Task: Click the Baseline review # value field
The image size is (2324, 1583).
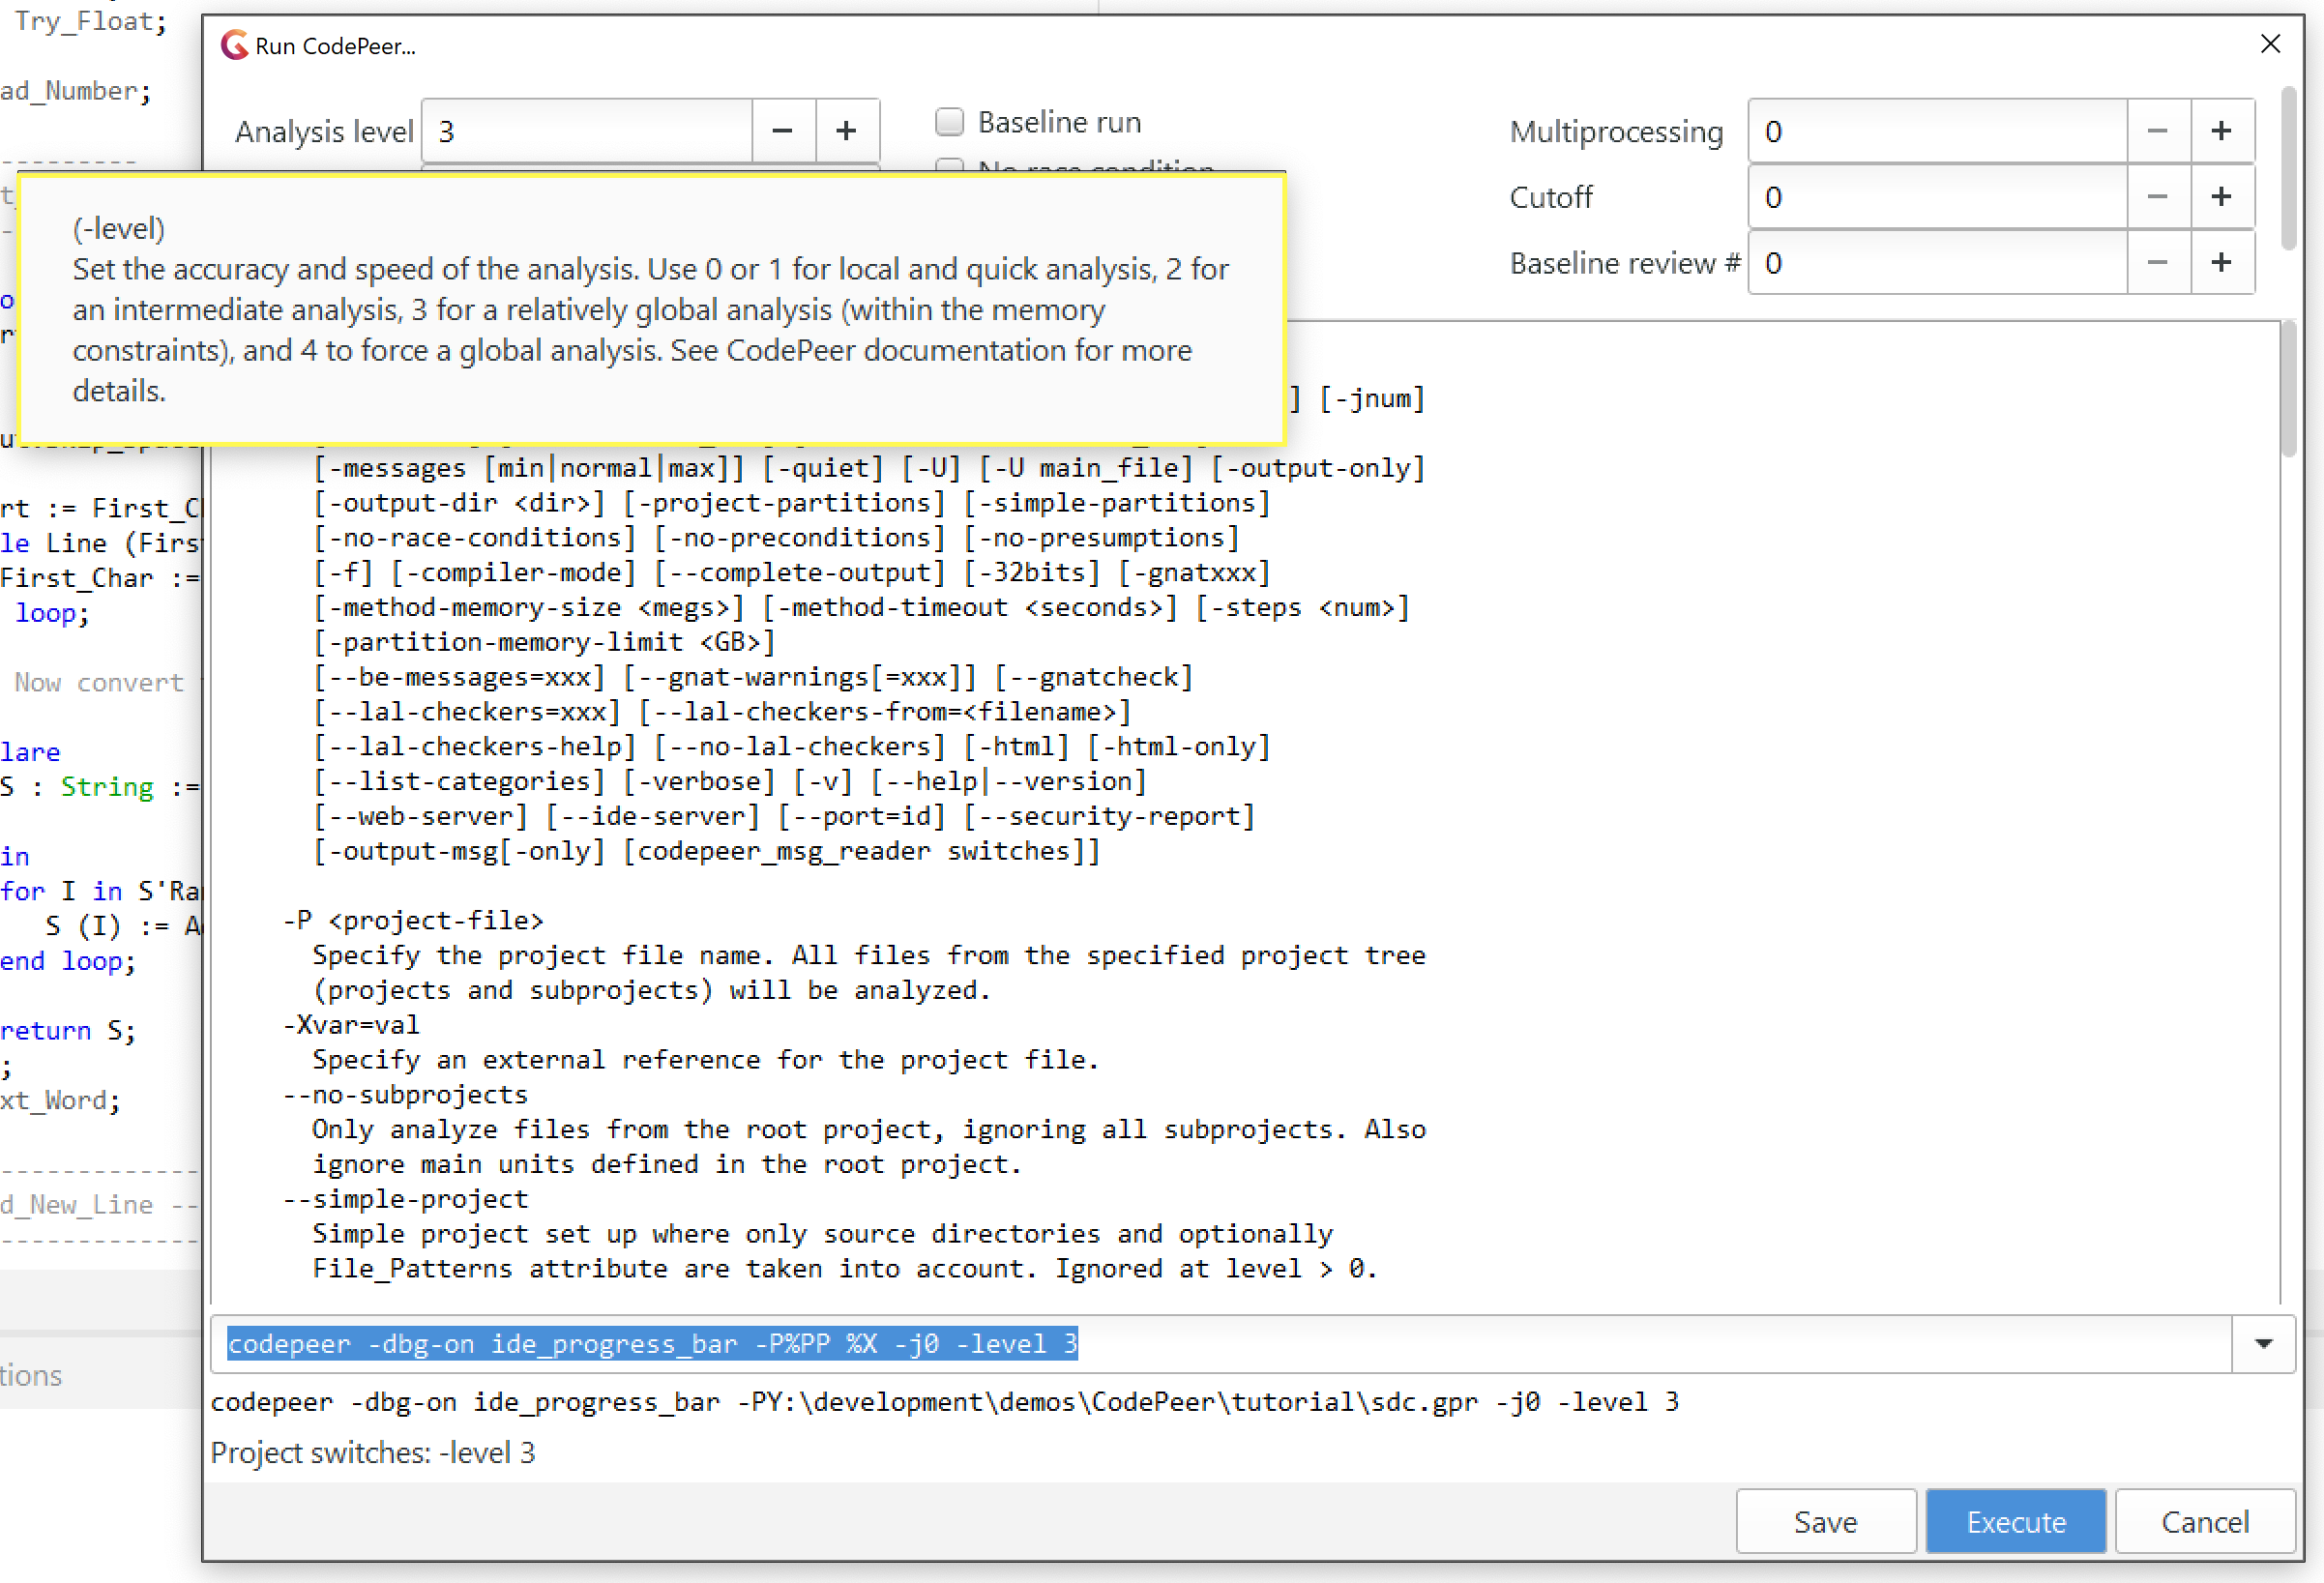Action: 1937,263
